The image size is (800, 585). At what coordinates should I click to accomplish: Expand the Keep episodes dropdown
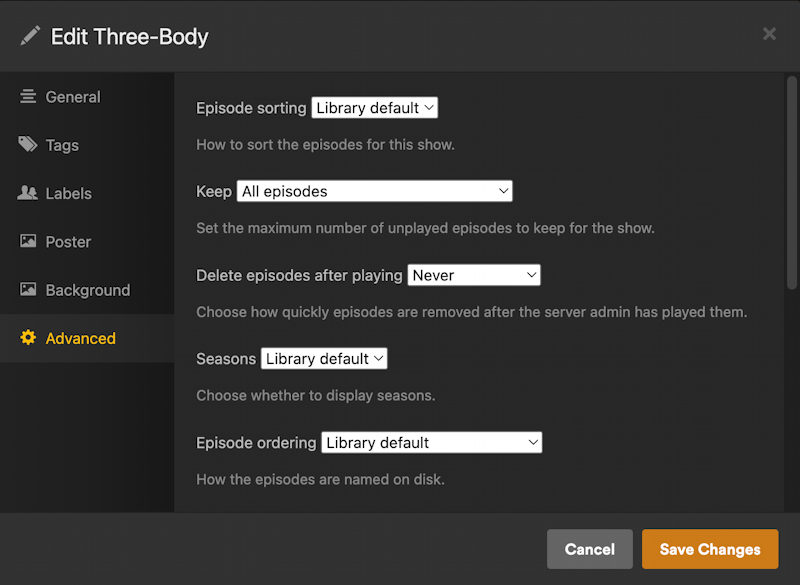pos(374,191)
